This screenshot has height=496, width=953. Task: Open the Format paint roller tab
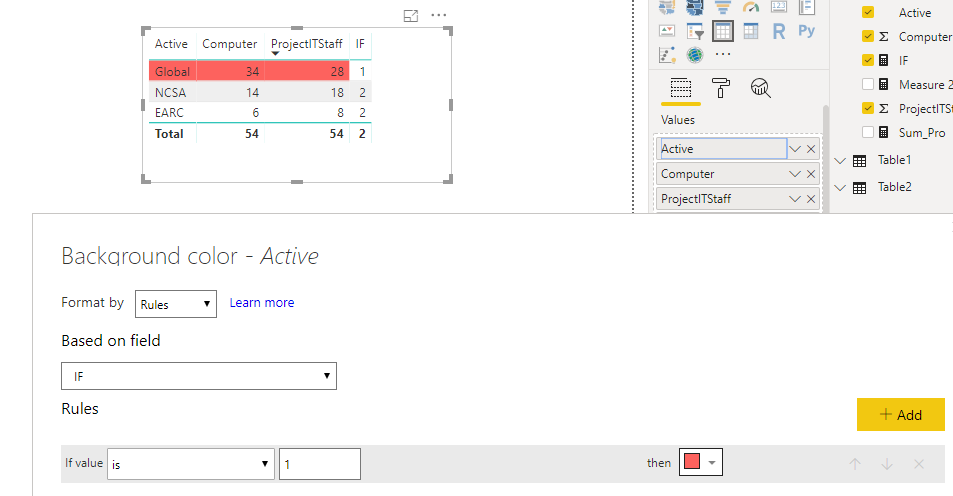tap(721, 88)
